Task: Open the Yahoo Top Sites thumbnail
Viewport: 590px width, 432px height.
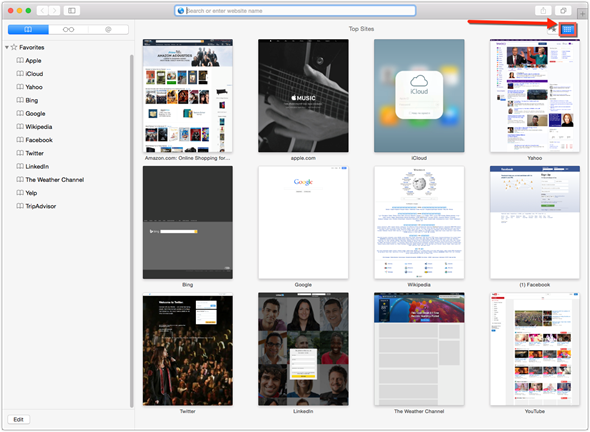Action: point(535,96)
